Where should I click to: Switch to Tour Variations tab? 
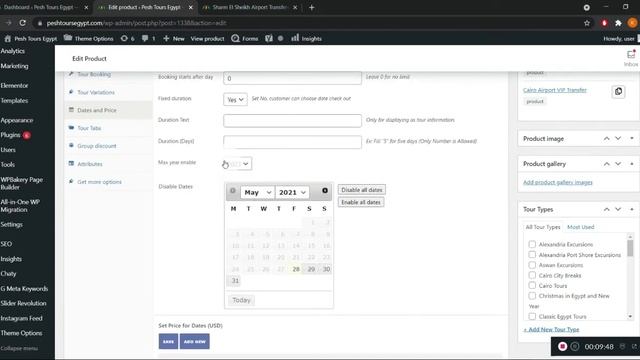coord(96,92)
